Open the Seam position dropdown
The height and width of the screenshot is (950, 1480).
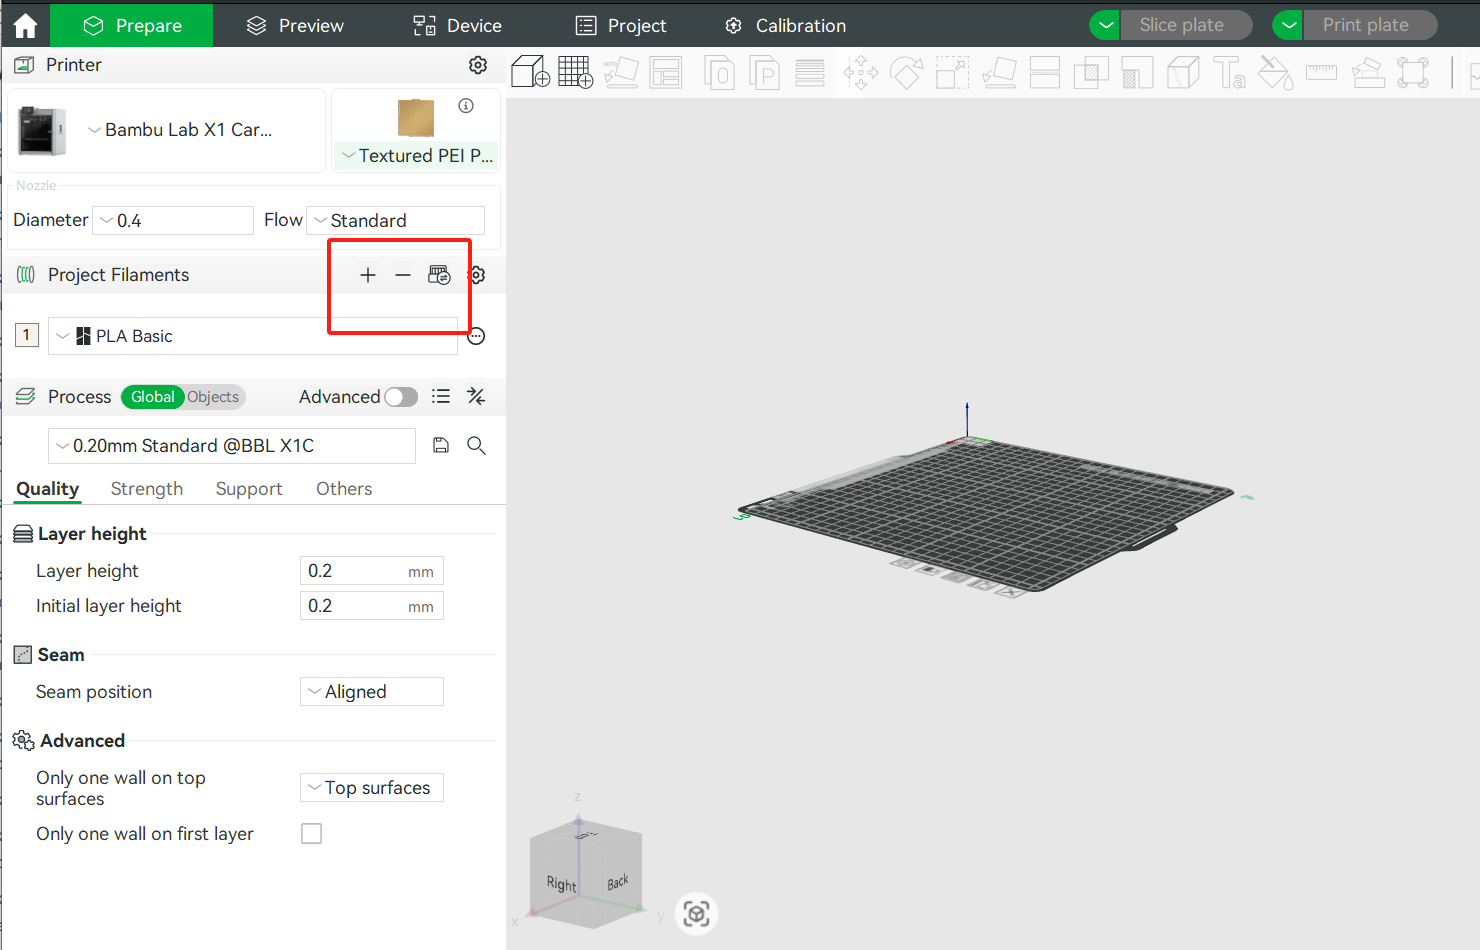[x=372, y=692]
